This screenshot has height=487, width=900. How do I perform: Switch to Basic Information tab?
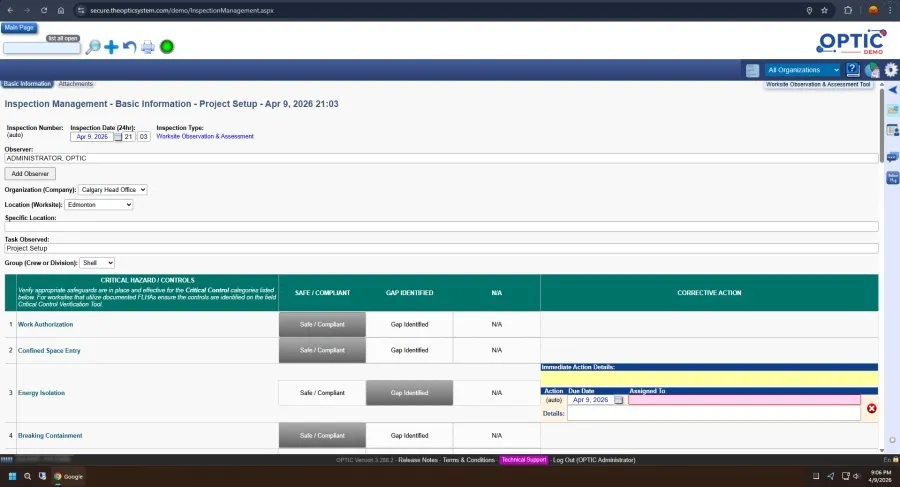click(27, 84)
